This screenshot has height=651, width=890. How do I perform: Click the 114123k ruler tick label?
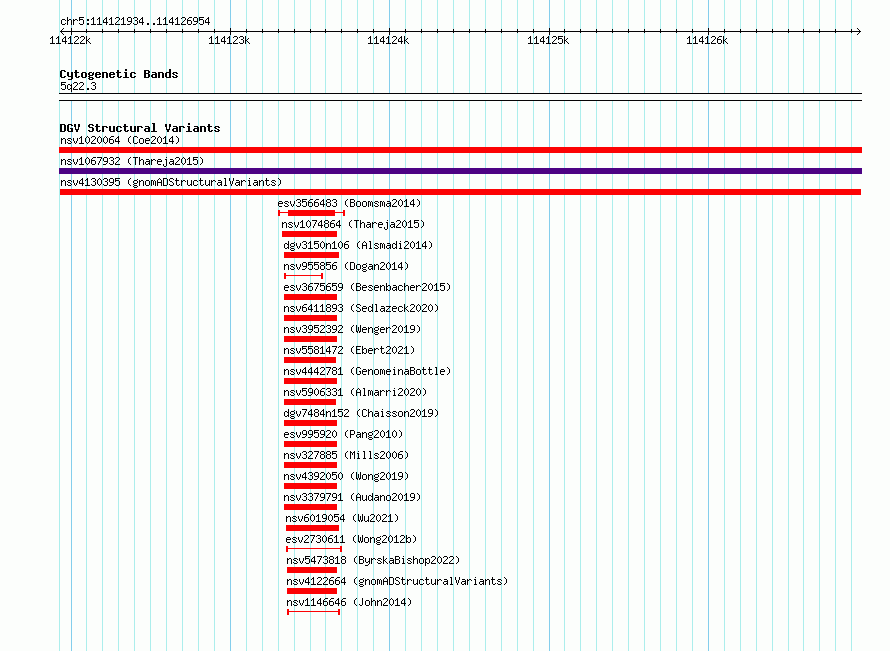coord(229,40)
